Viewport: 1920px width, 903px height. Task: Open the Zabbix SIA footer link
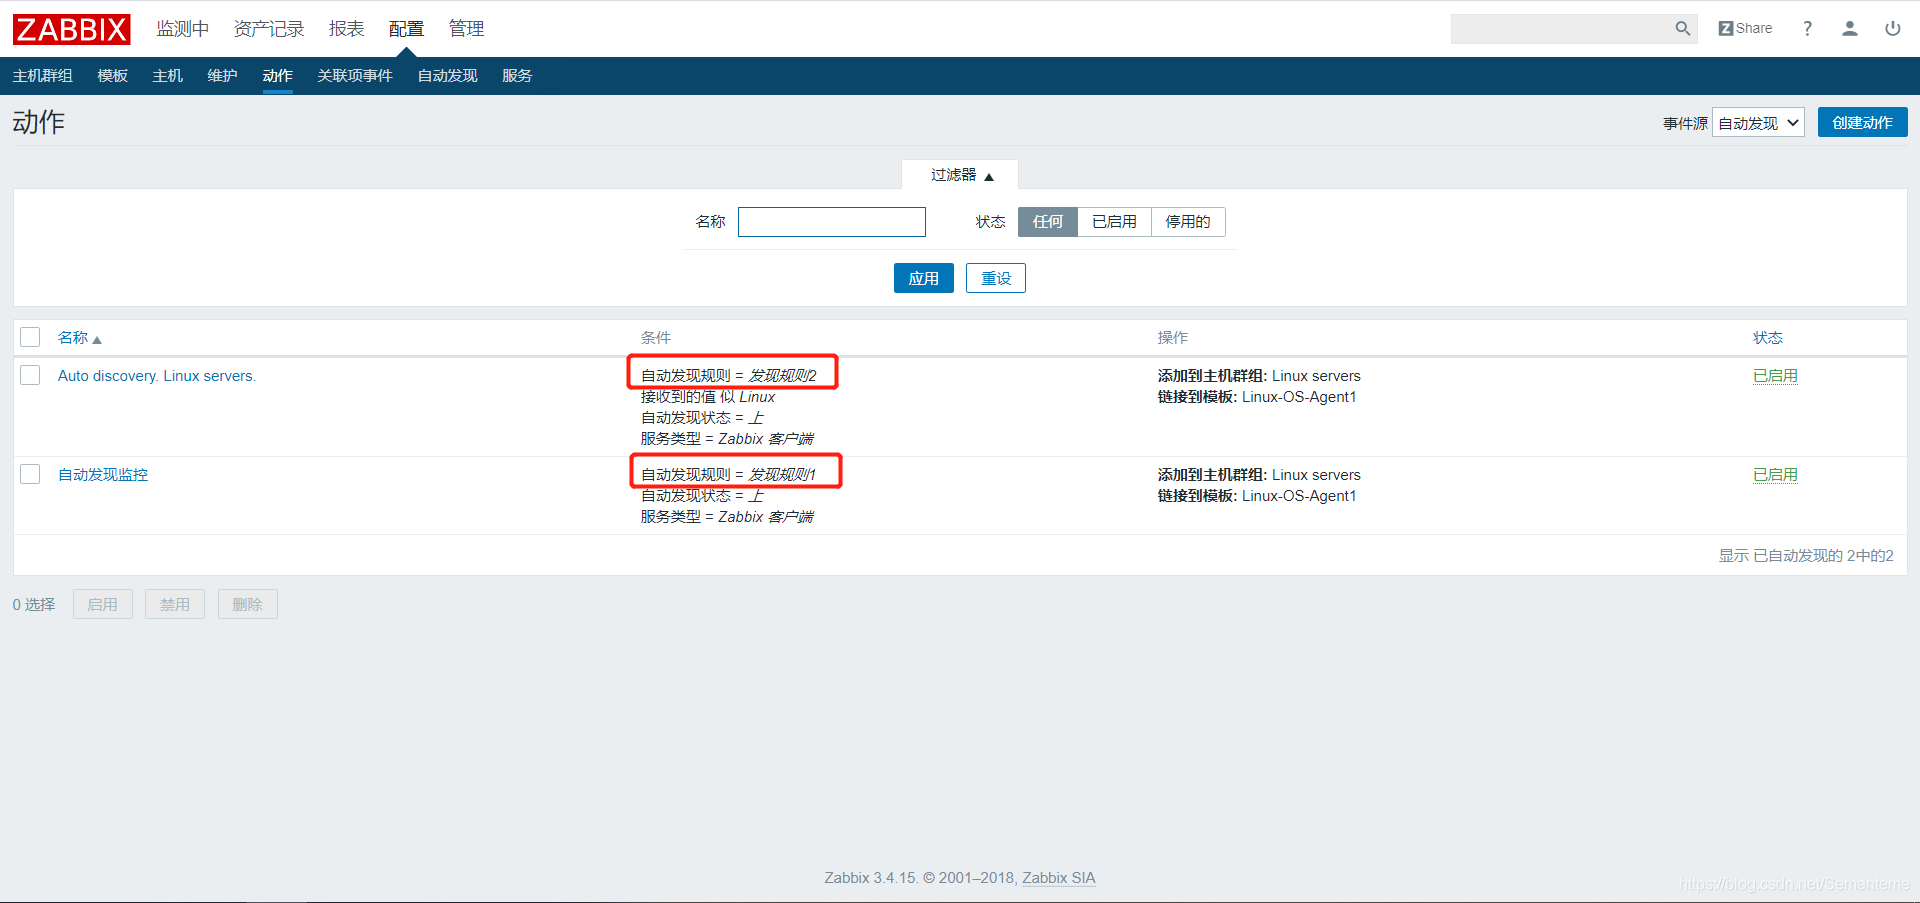pyautogui.click(x=1058, y=878)
